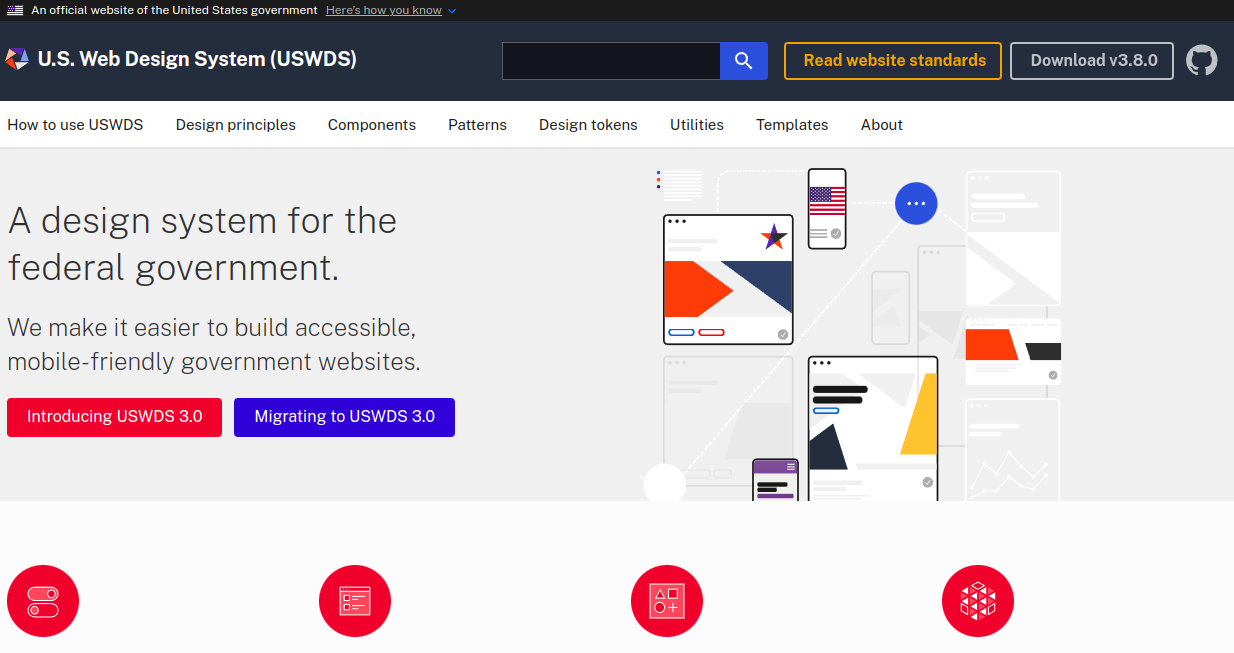1234x653 pixels.
Task: Open Design principles in navigation
Action: (236, 125)
